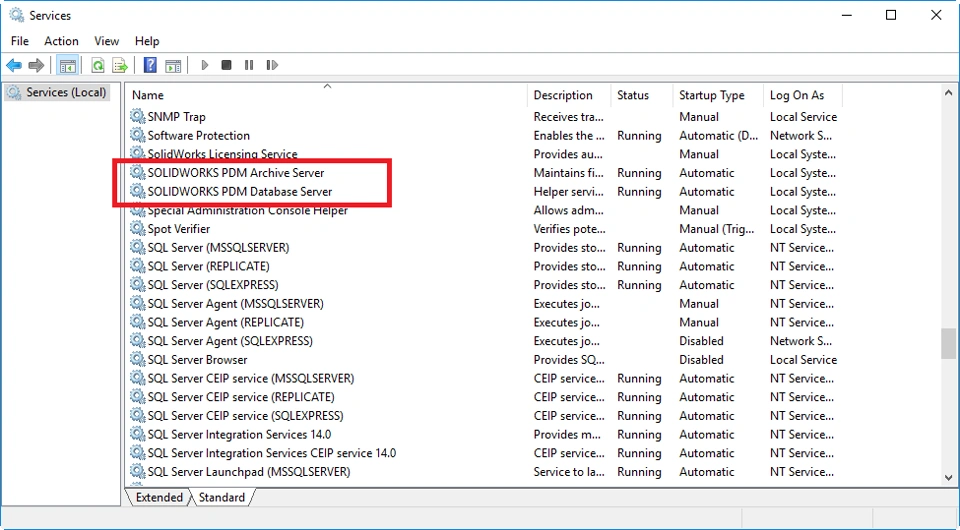
Task: Select Services (Local) in the console tree
Action: 66,92
